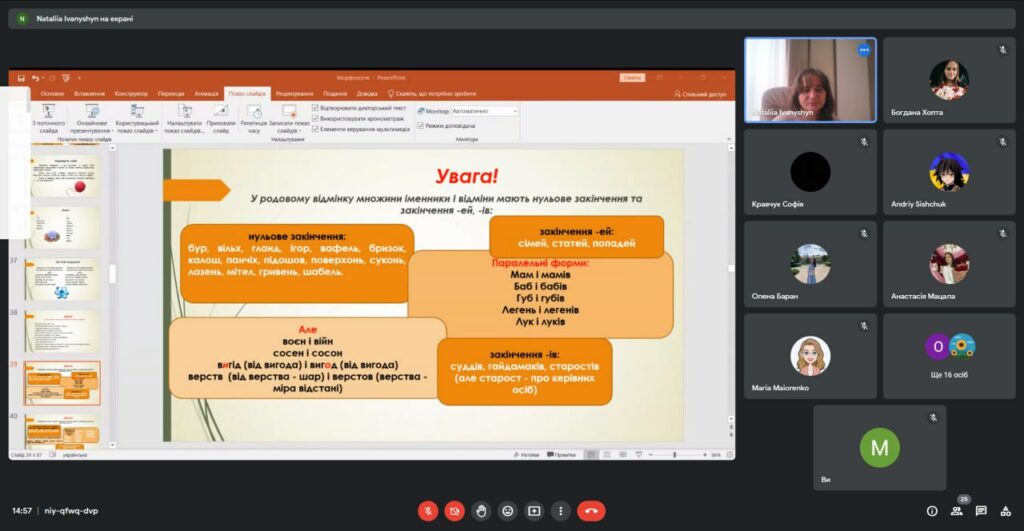Switch to the Анімація ribbon tab

pyautogui.click(x=206, y=94)
